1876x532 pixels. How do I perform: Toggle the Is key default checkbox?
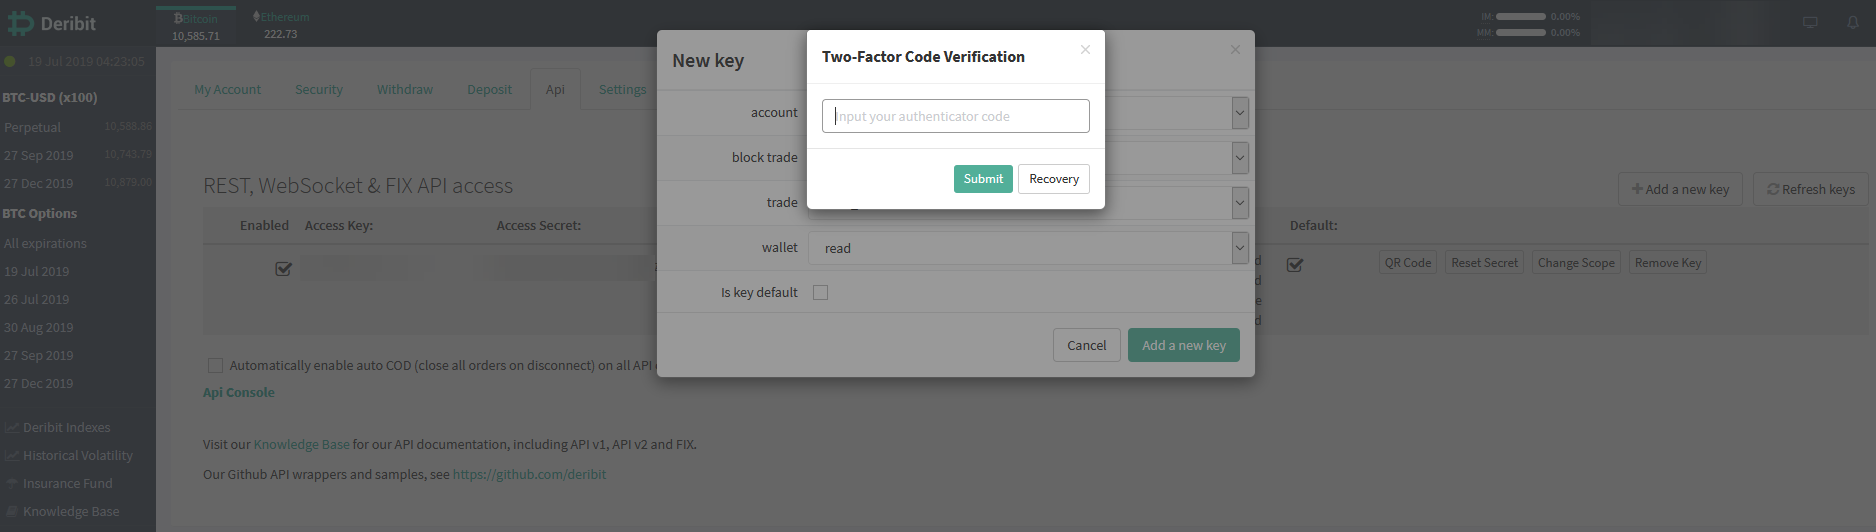[x=820, y=292]
